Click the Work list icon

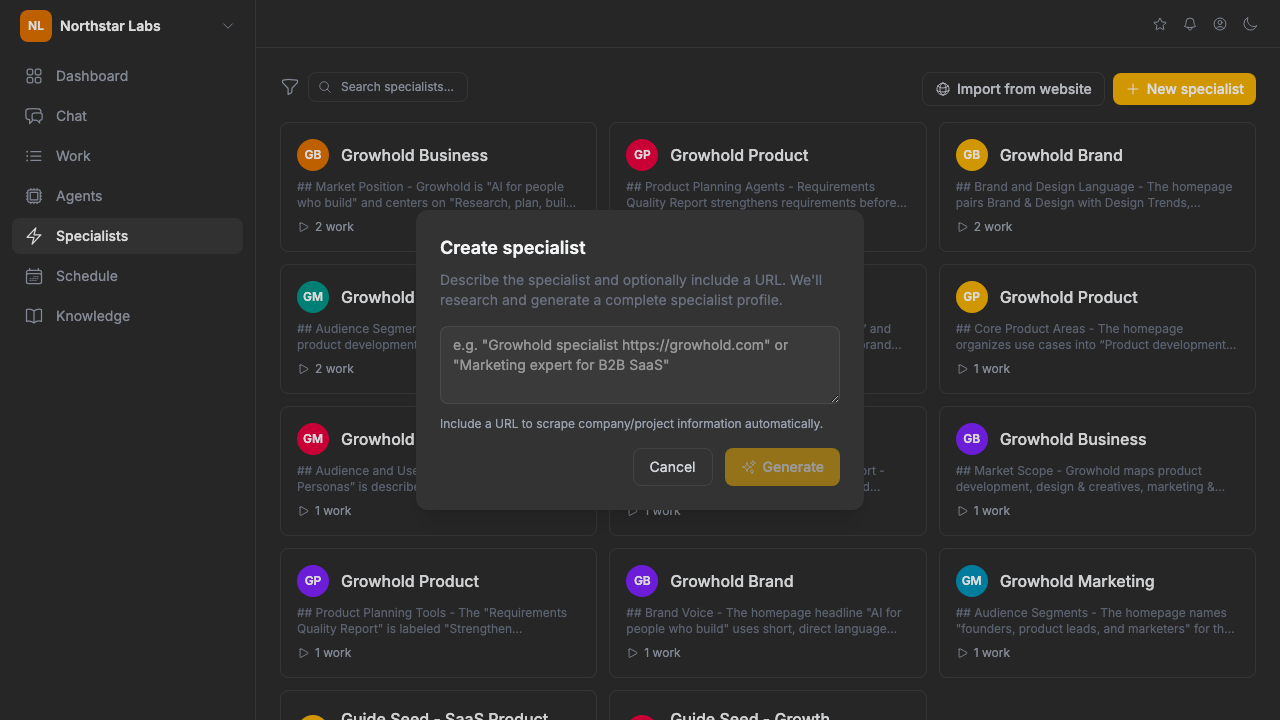34,156
